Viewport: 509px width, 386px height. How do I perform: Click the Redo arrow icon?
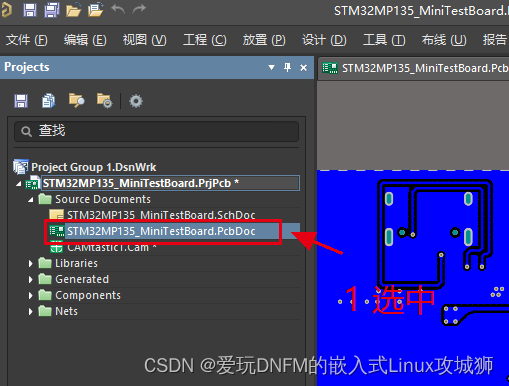click(x=139, y=9)
